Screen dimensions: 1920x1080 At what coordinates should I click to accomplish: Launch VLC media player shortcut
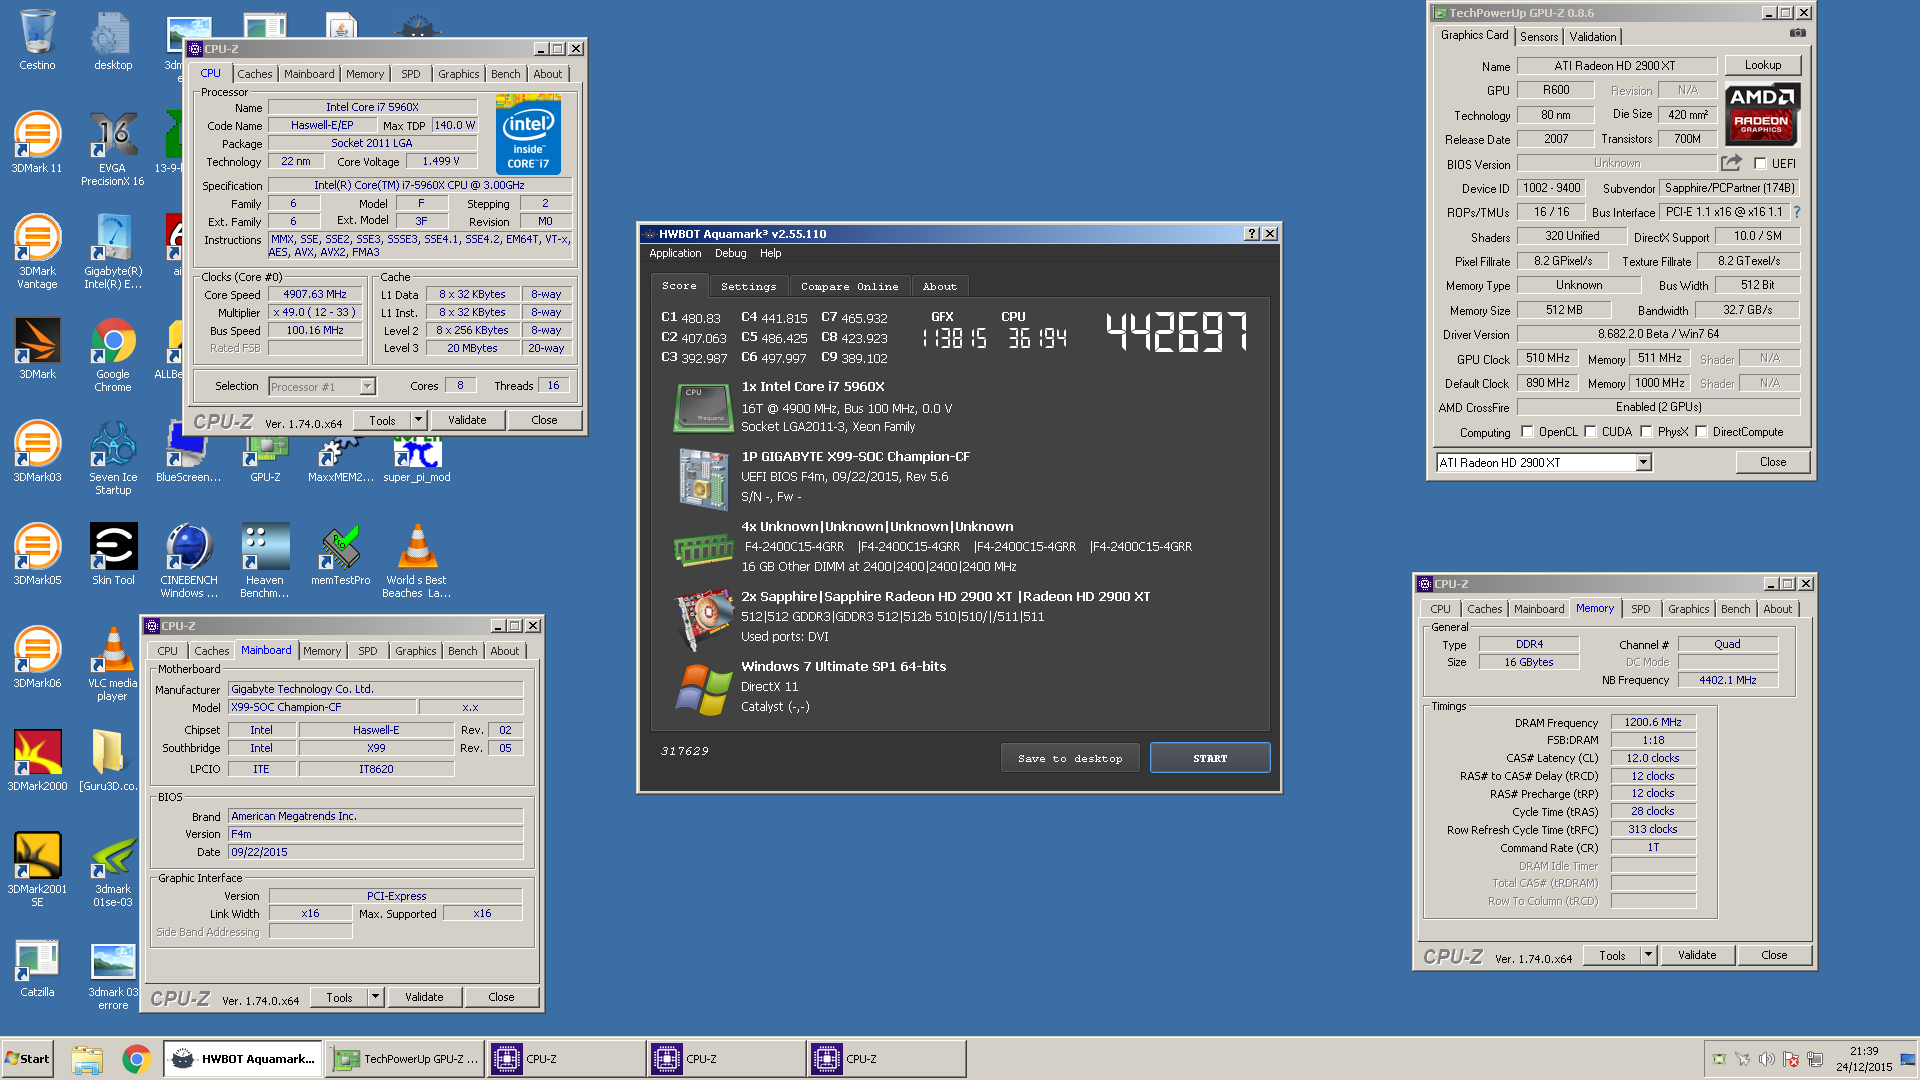tap(113, 663)
